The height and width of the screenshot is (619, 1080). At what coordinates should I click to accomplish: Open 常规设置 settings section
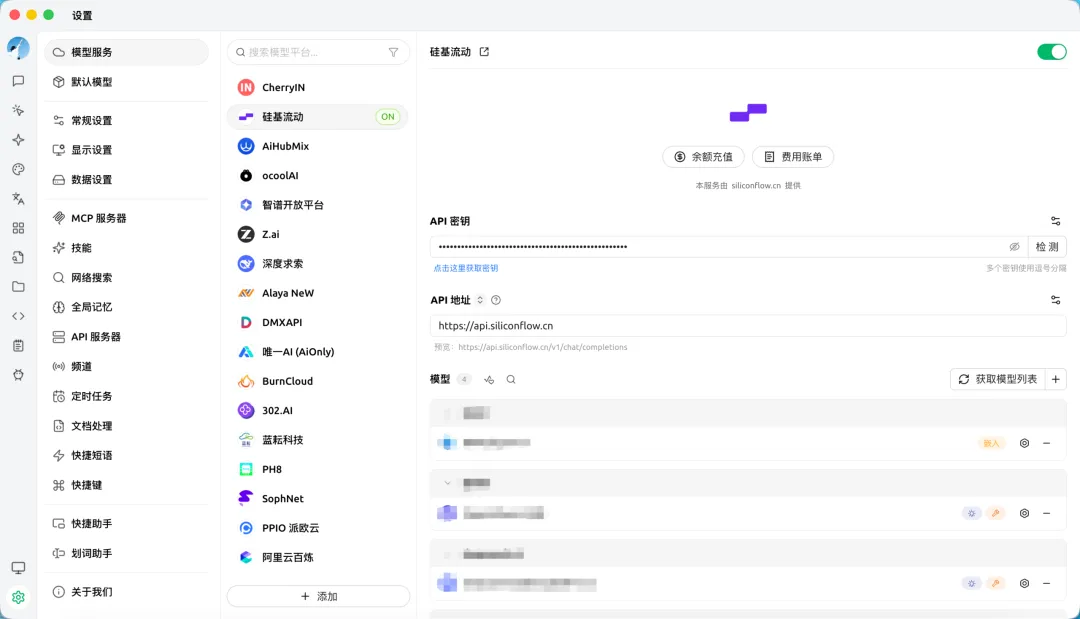(x=126, y=120)
